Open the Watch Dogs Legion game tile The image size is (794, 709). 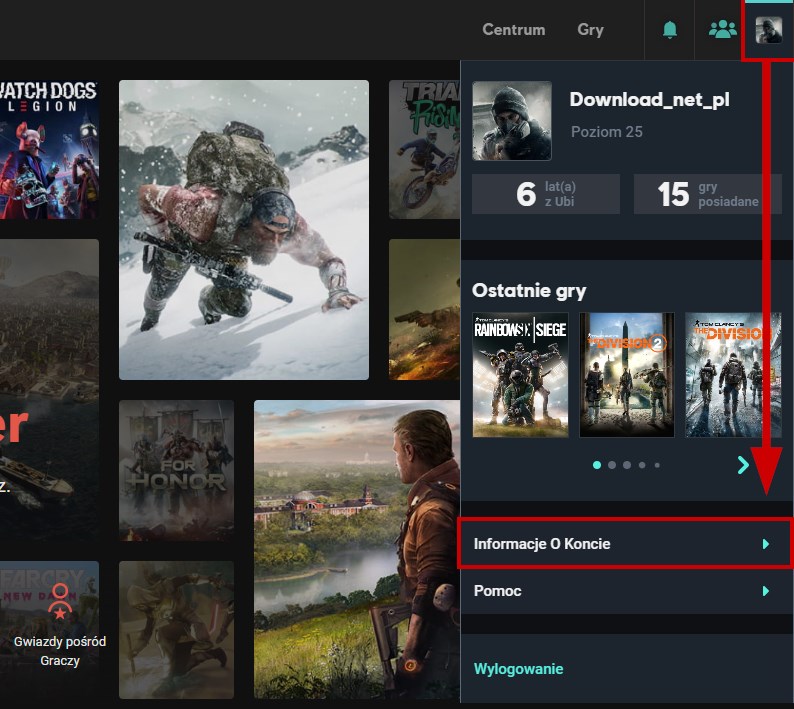[x=49, y=149]
